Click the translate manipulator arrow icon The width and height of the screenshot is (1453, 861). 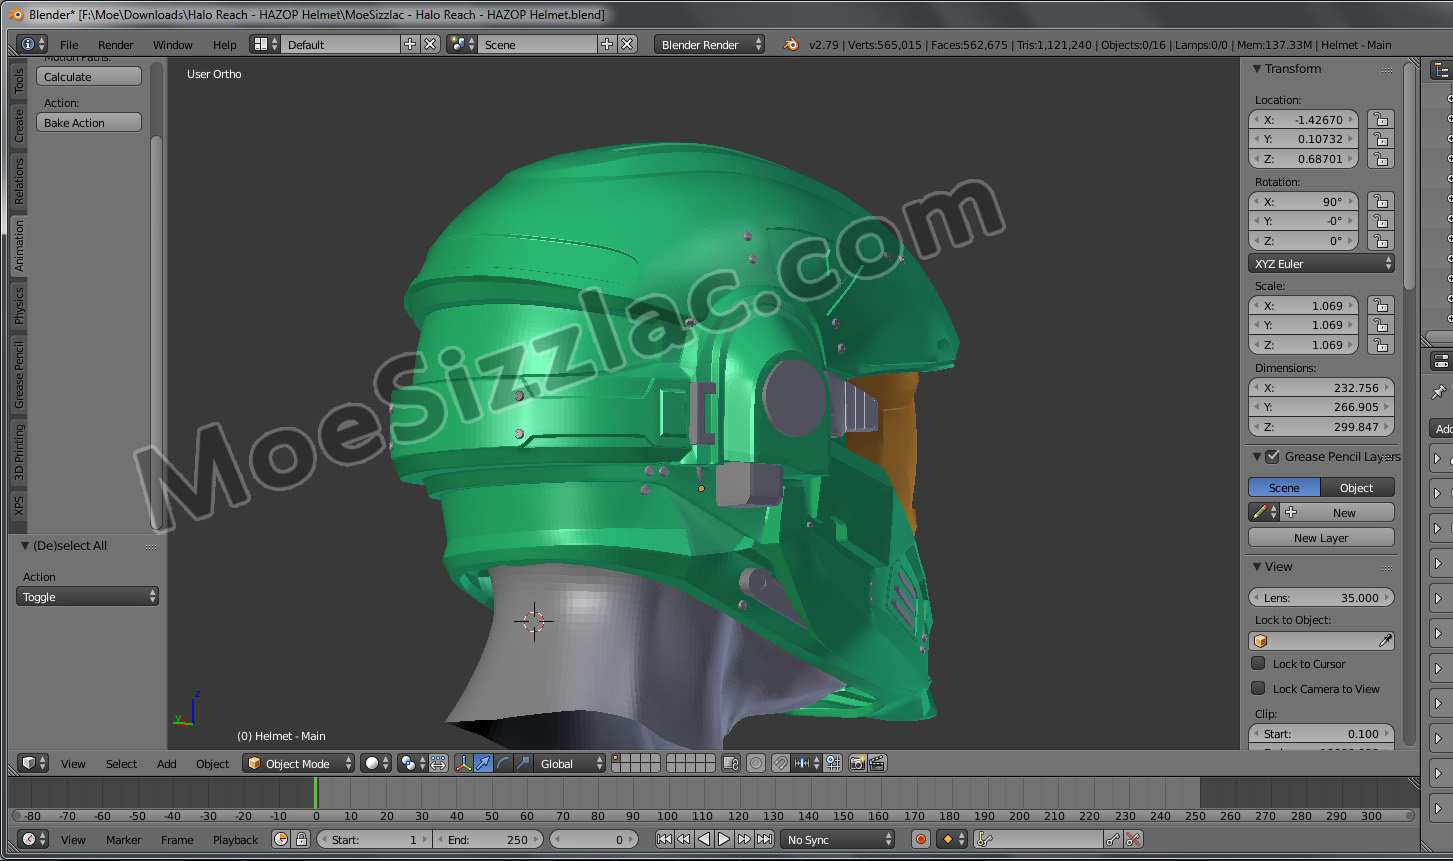coord(483,763)
